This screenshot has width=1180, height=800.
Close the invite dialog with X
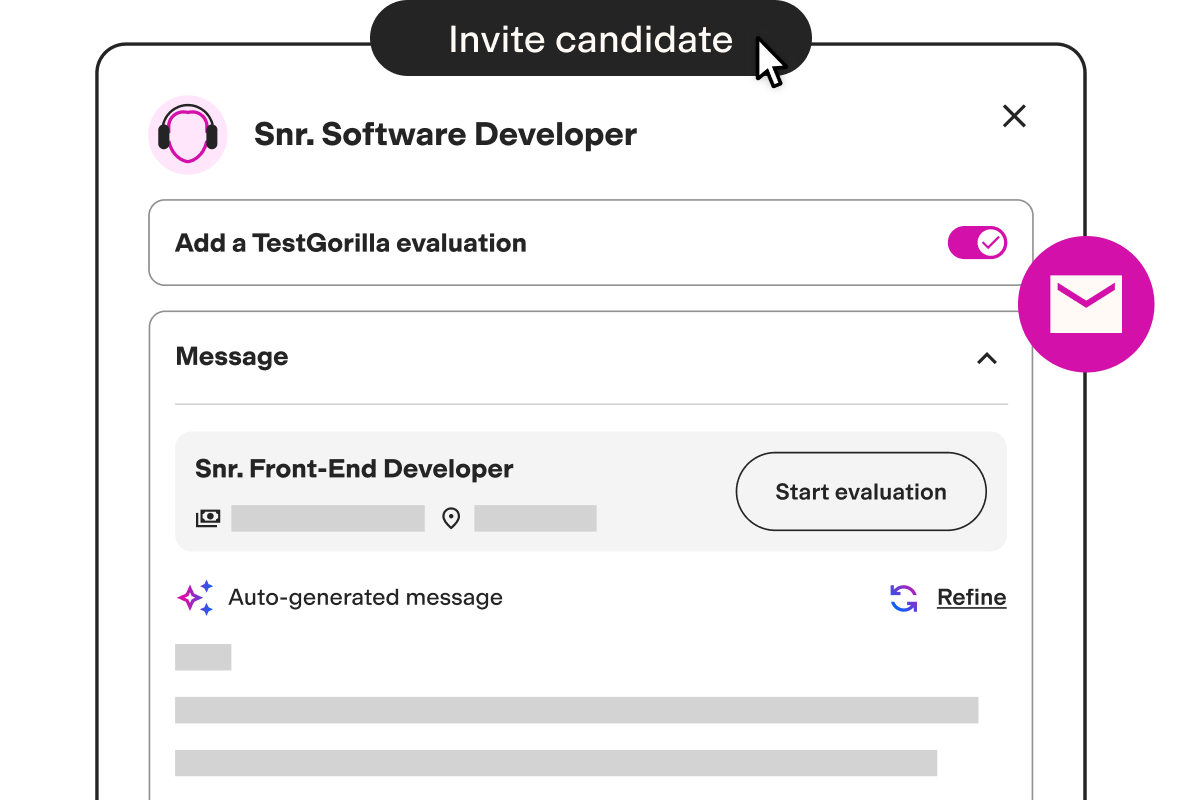[1014, 116]
